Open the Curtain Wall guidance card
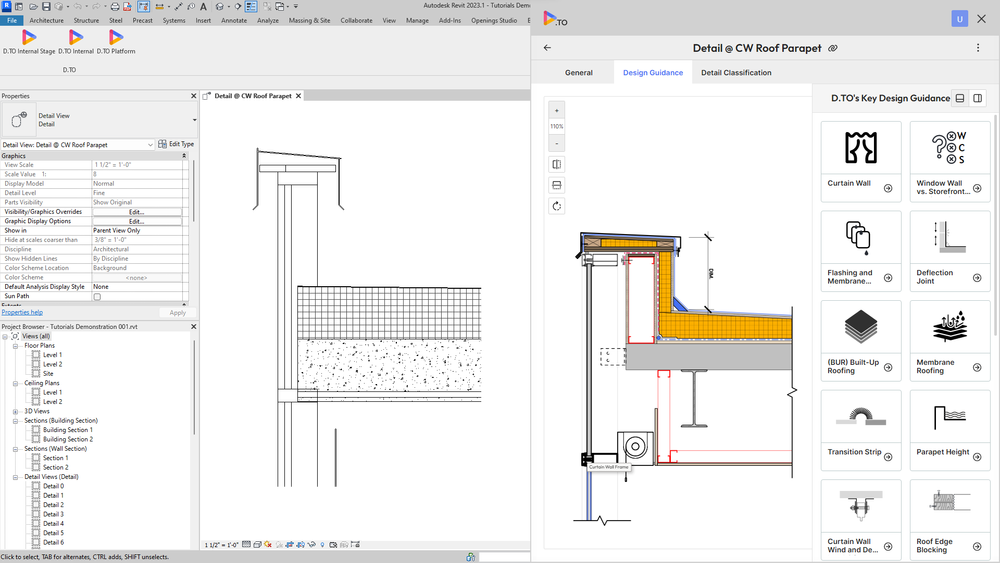Screen dimensions: 1000x563 [x=860, y=161]
